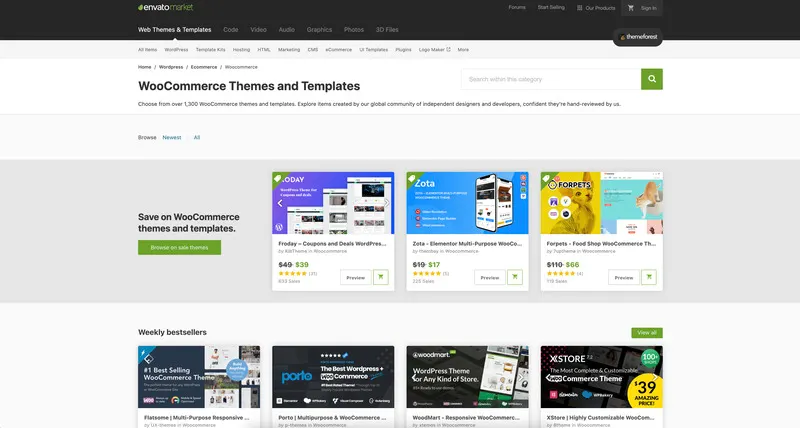Show previous image on WoodMart card
The image size is (800, 428).
pos(414,377)
